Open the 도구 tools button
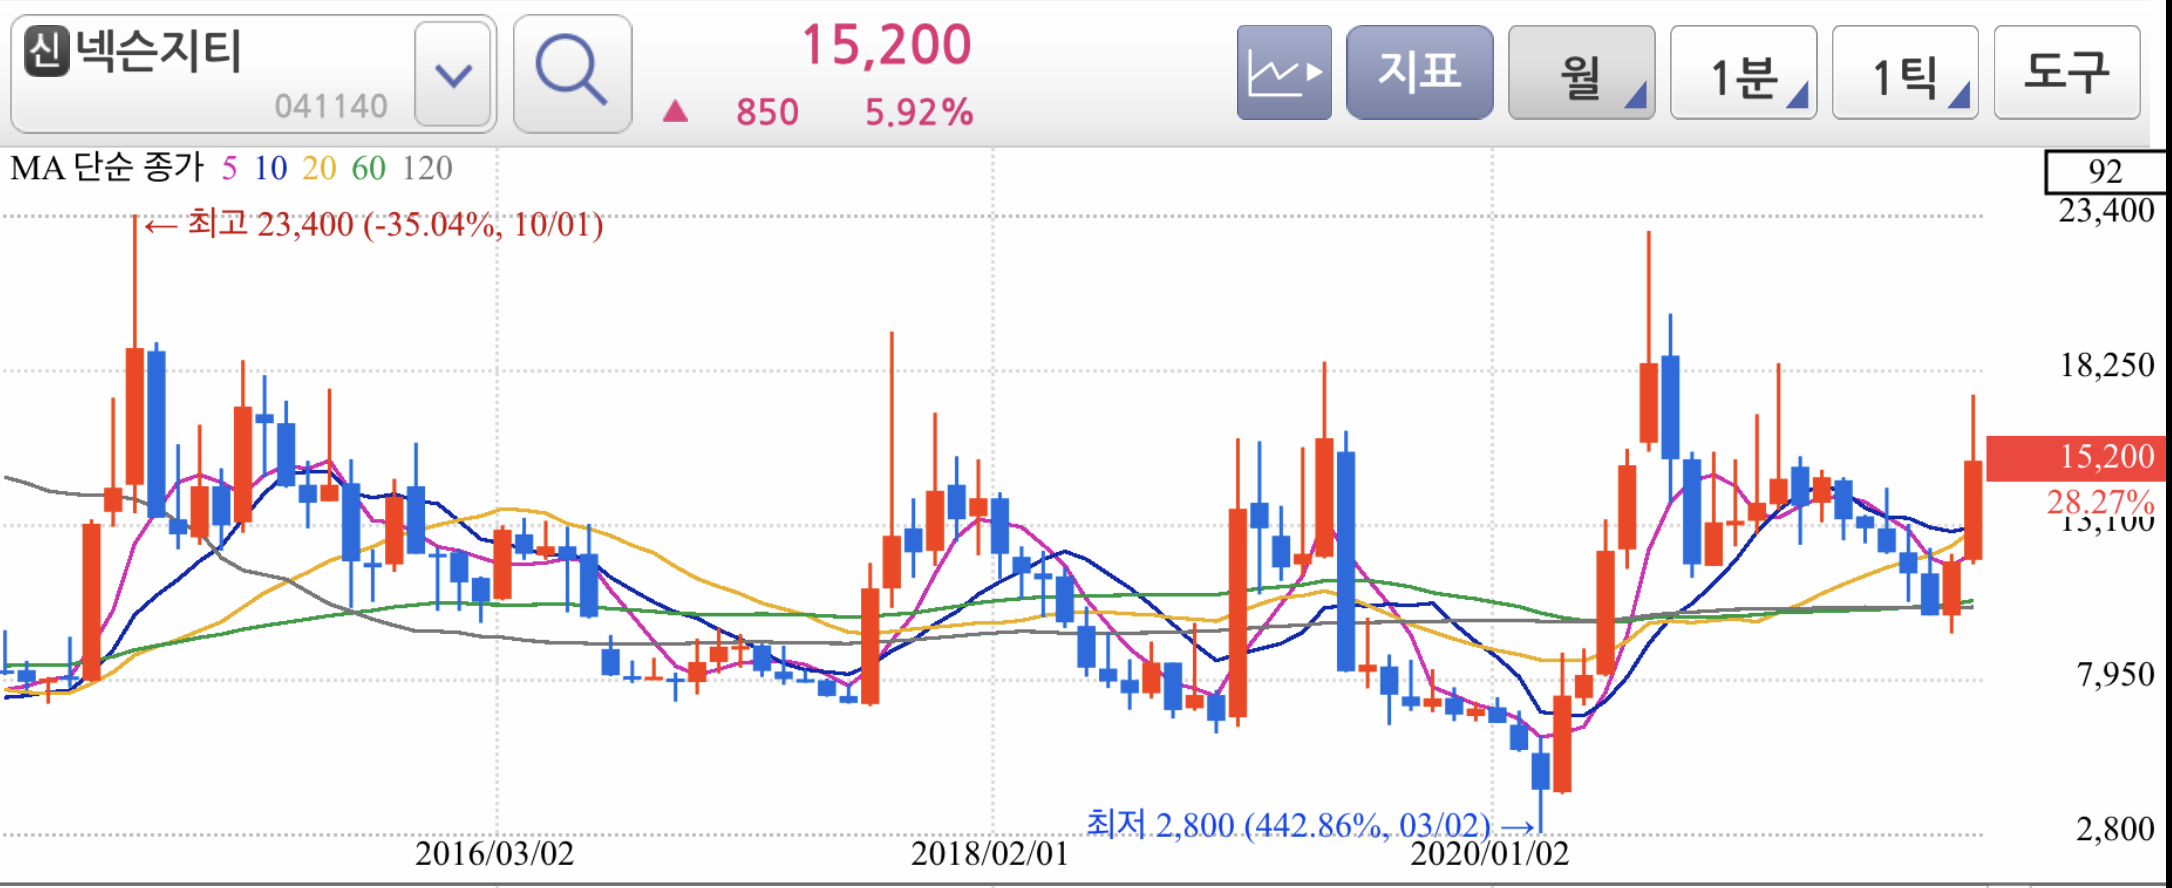 point(2067,73)
